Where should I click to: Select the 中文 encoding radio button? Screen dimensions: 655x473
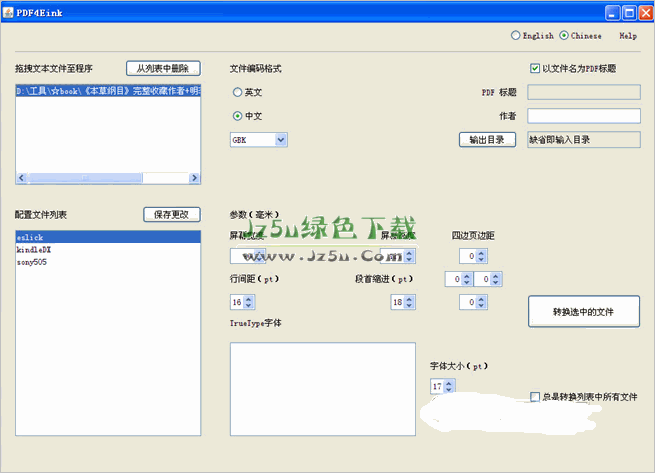237,116
